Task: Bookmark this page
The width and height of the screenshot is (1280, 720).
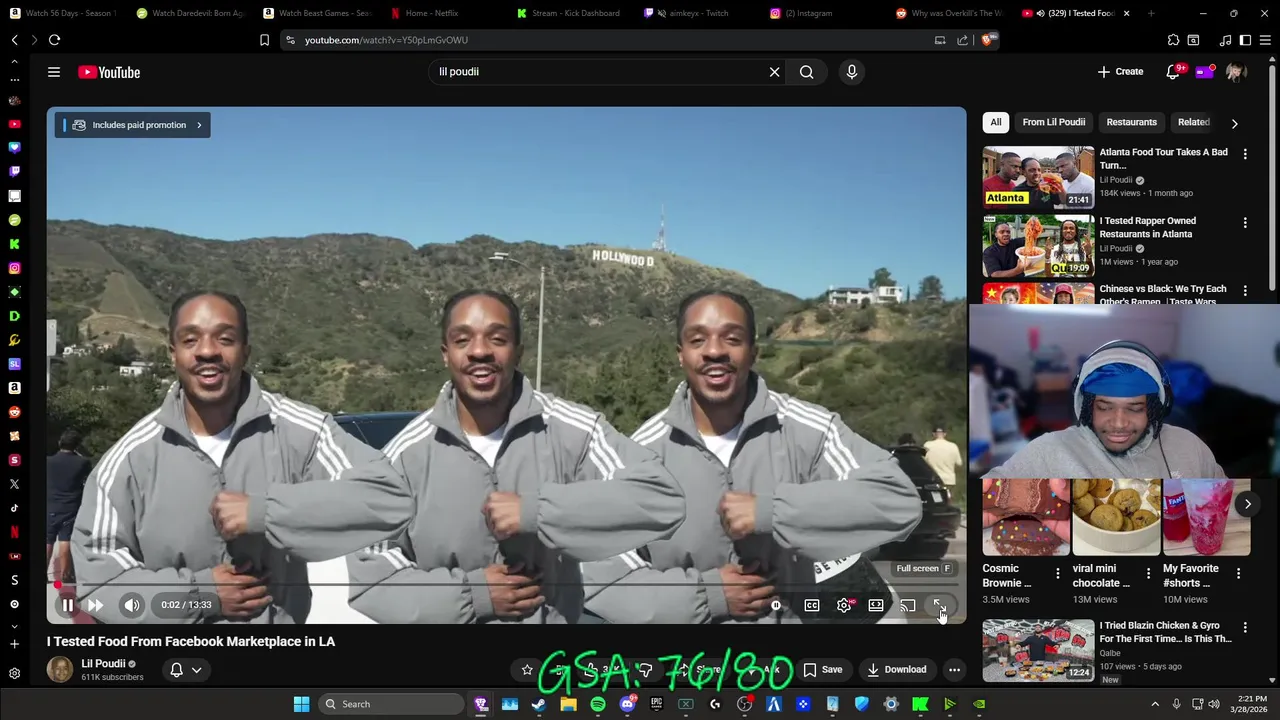Action: tap(264, 40)
